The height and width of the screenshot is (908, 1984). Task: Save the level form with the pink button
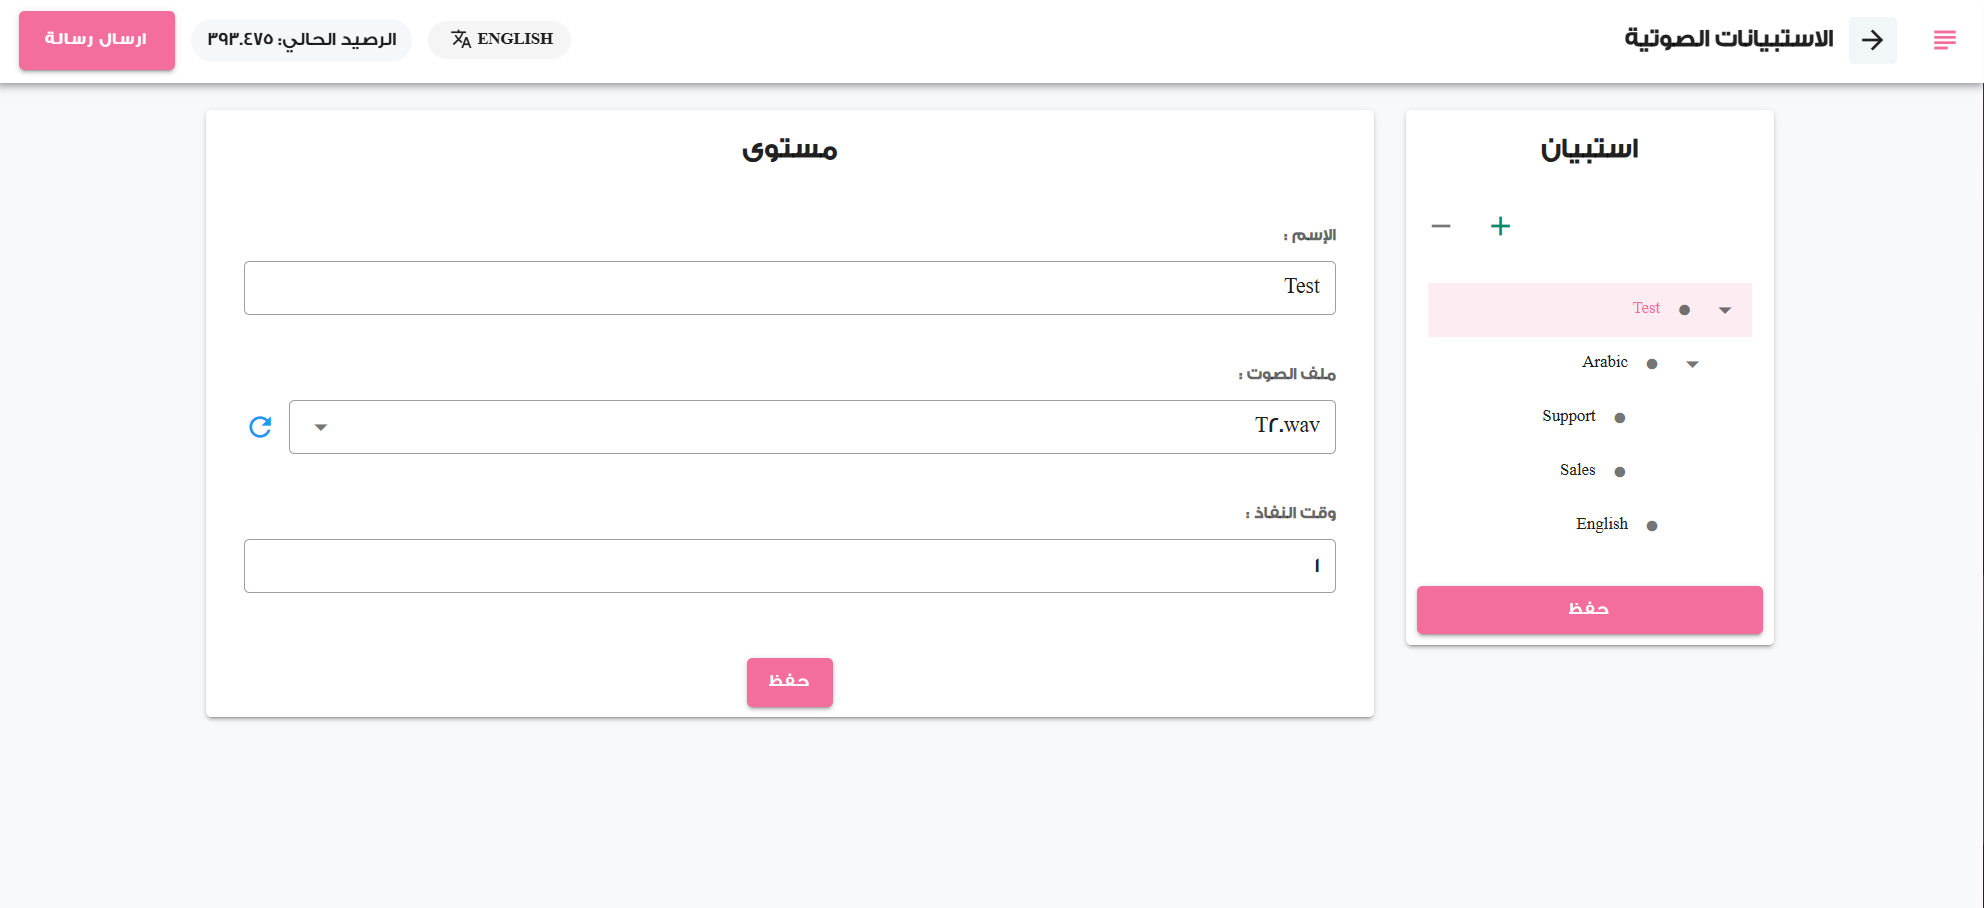coord(789,682)
